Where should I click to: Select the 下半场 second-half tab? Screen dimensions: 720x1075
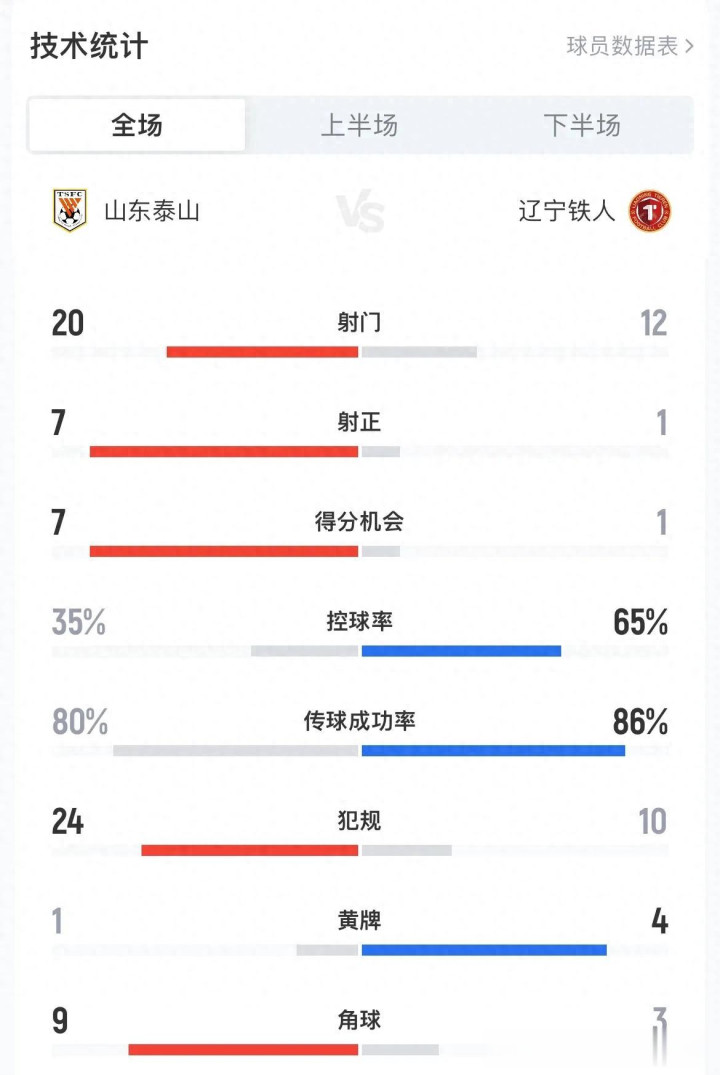[x=581, y=125]
